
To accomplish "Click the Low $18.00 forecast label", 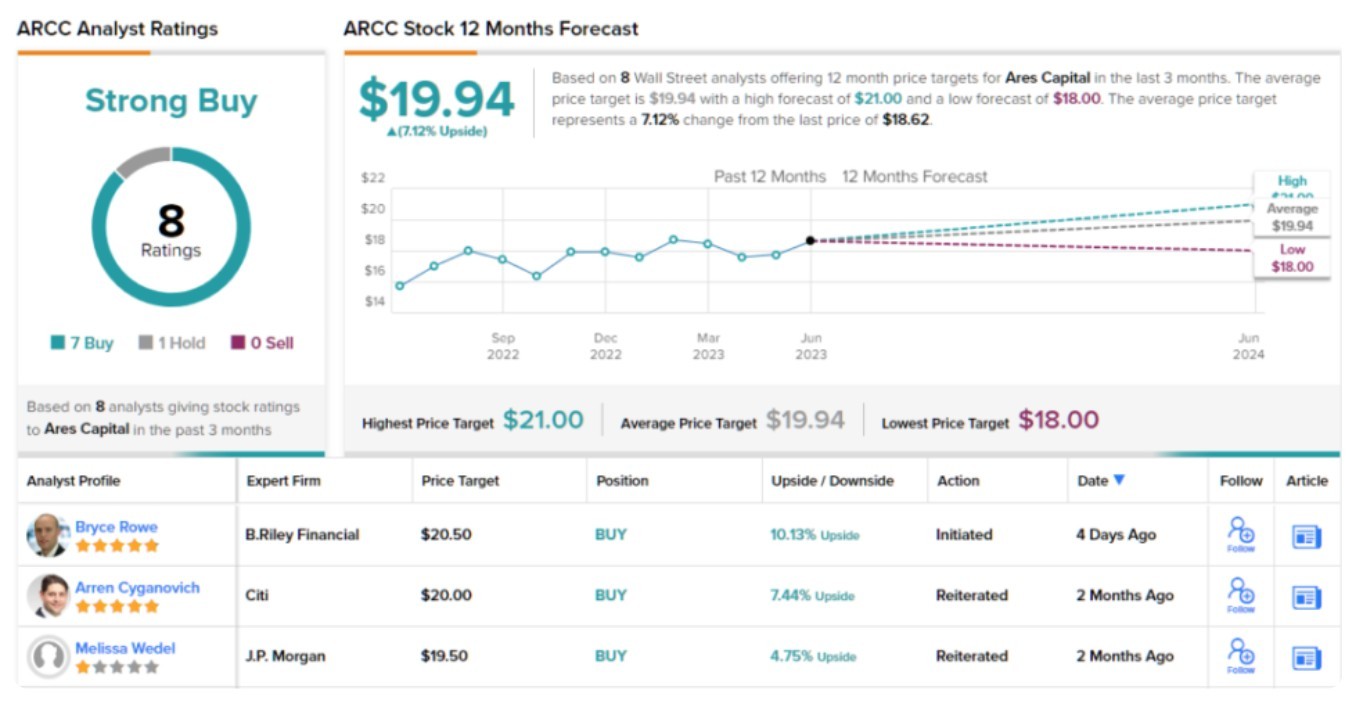I will click(x=1292, y=258).
